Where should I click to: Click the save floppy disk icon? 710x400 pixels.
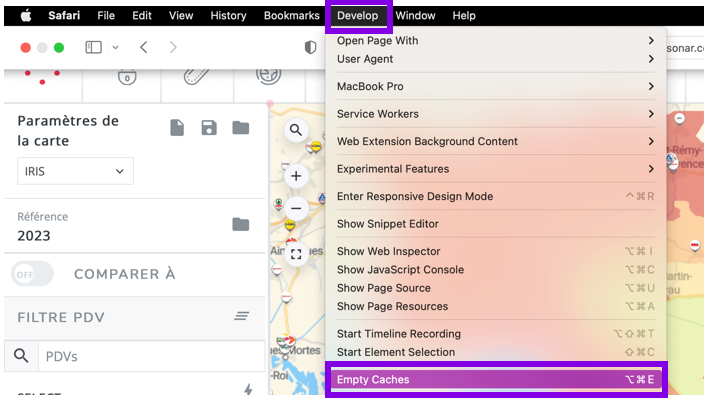pyautogui.click(x=209, y=128)
